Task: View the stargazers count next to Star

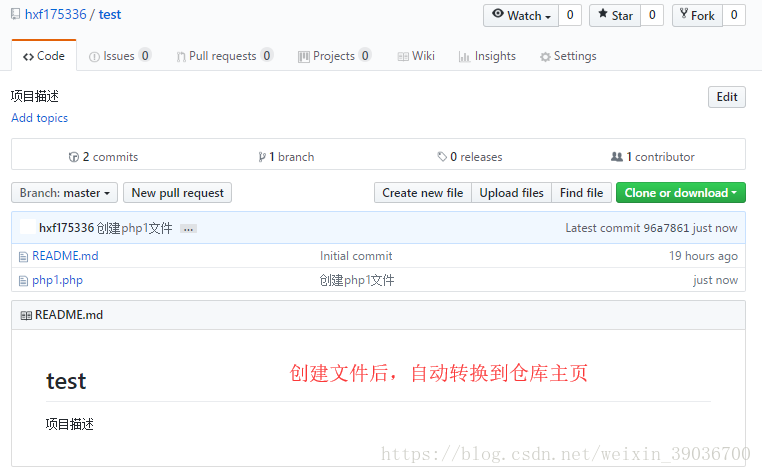Action: click(x=652, y=16)
